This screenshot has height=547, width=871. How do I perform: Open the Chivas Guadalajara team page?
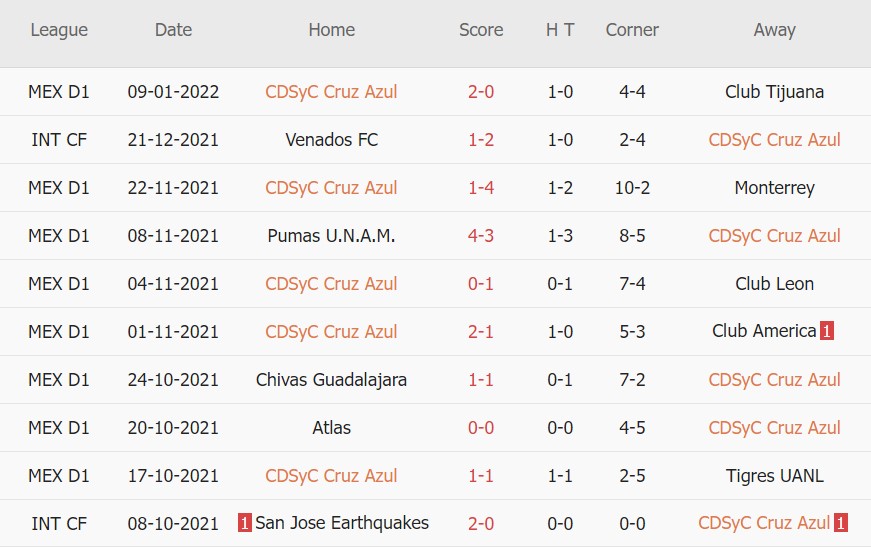coord(332,380)
